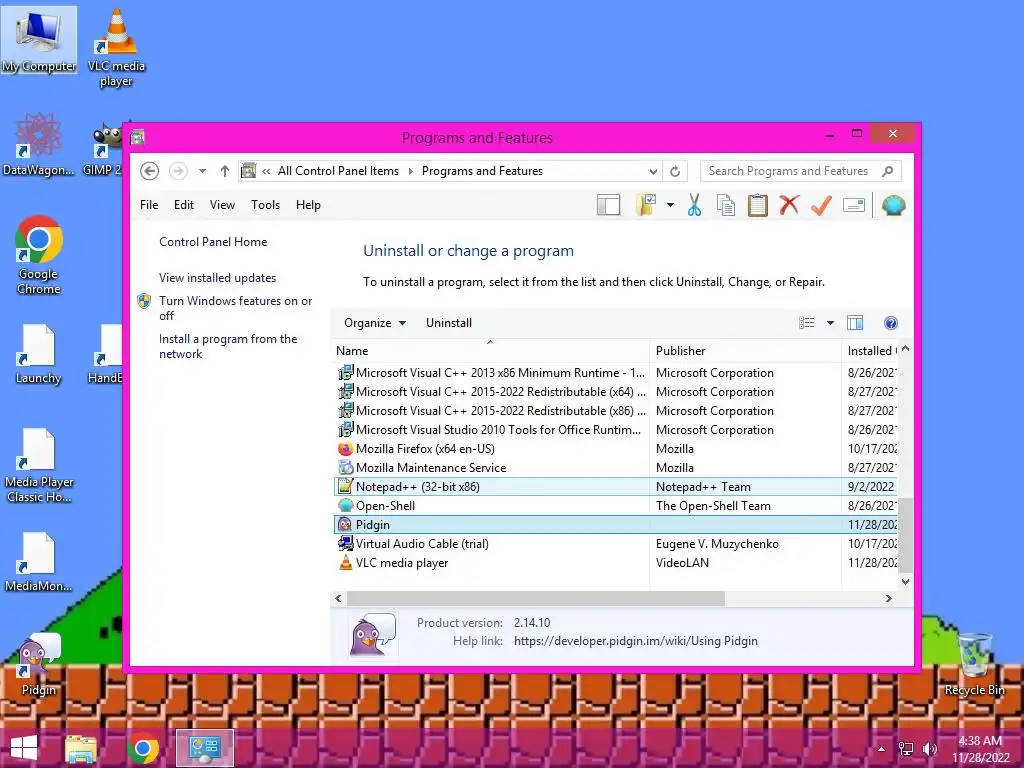1024x768 pixels.
Task: Open the Tools menu
Action: coord(265,205)
